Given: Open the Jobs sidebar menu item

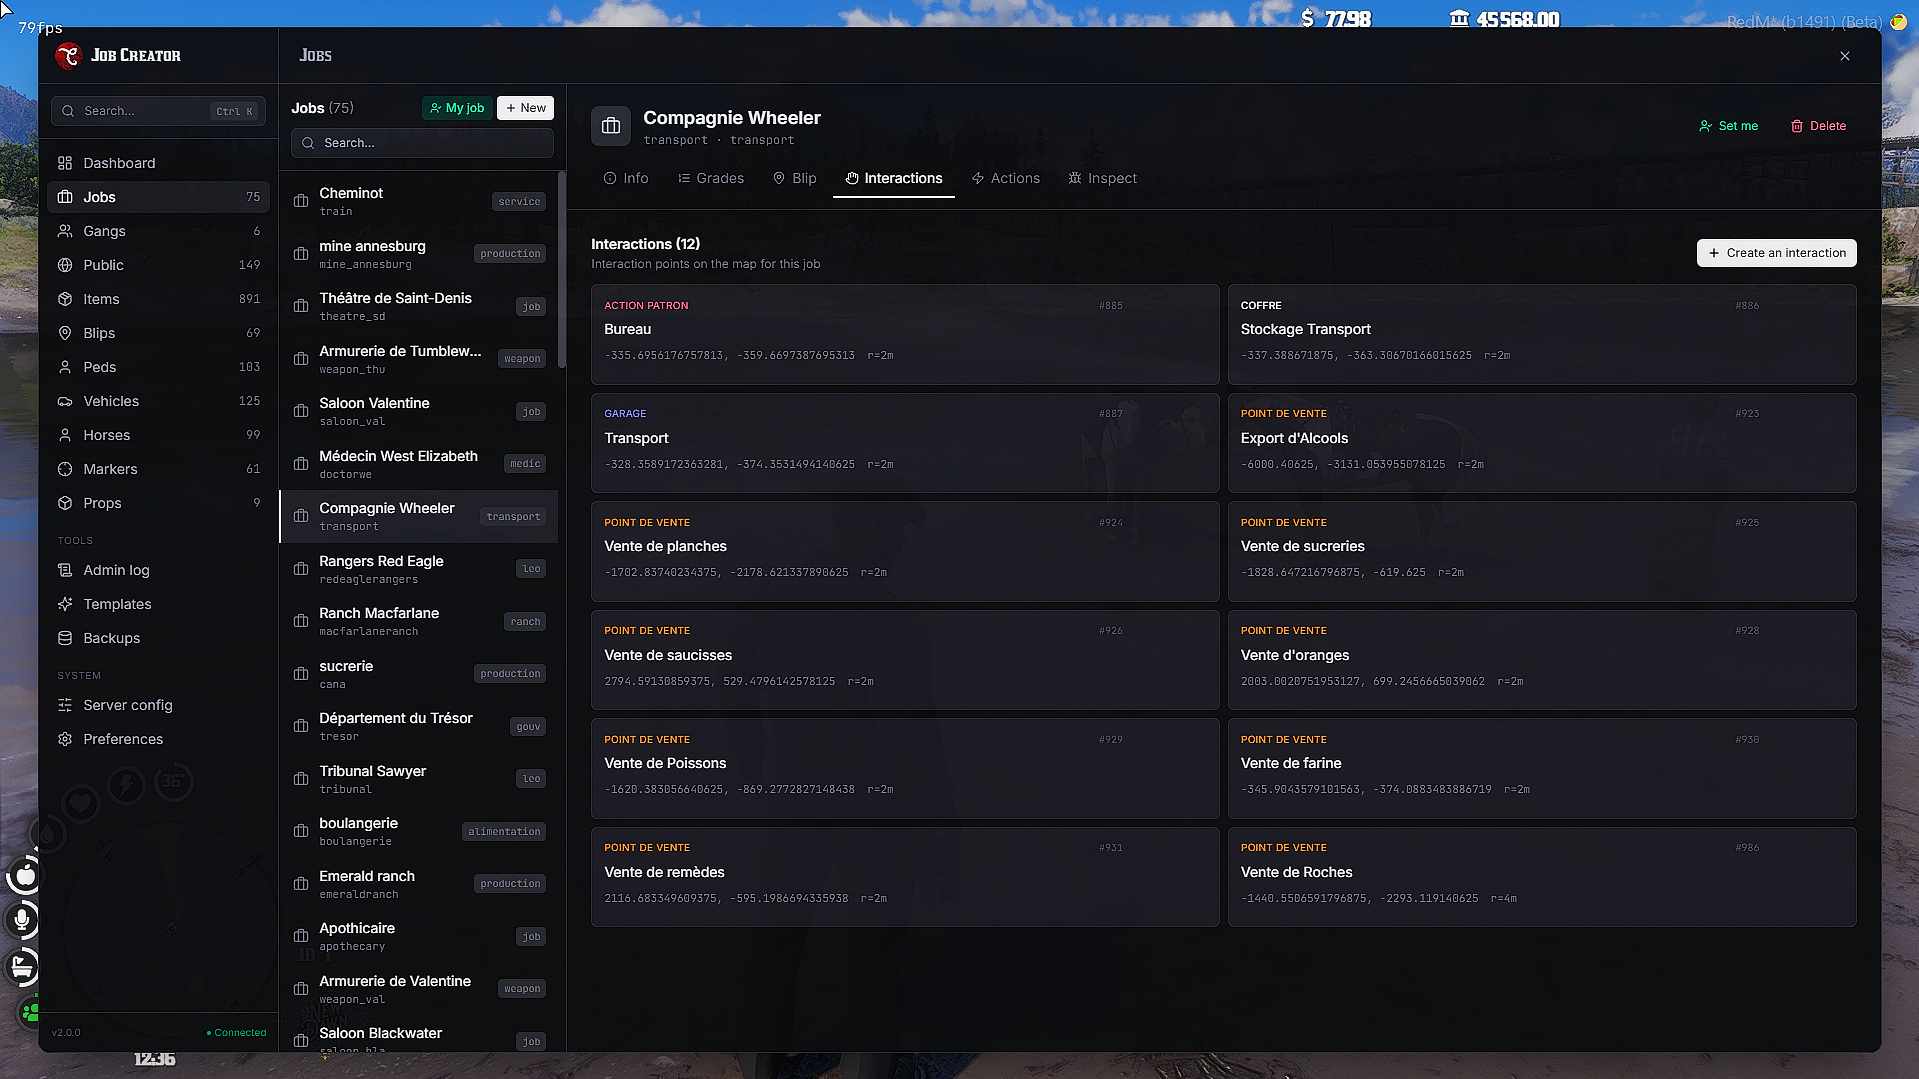Looking at the screenshot, I should [158, 197].
